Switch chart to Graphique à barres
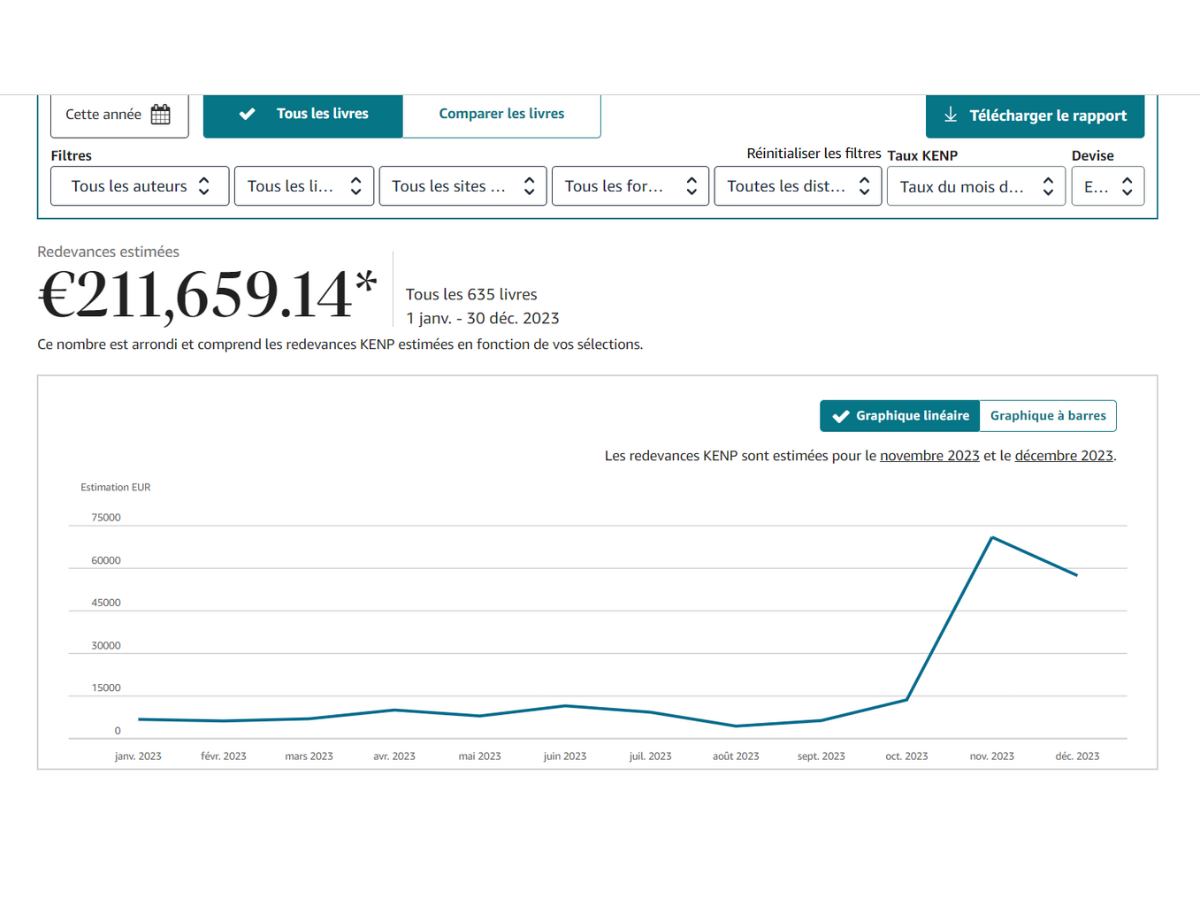 [x=1047, y=416]
